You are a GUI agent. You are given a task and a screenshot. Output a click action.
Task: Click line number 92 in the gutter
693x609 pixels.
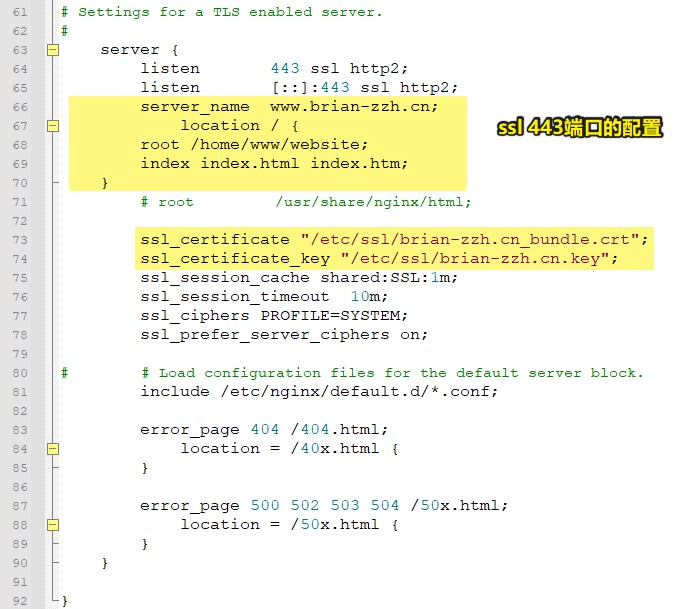pos(20,601)
